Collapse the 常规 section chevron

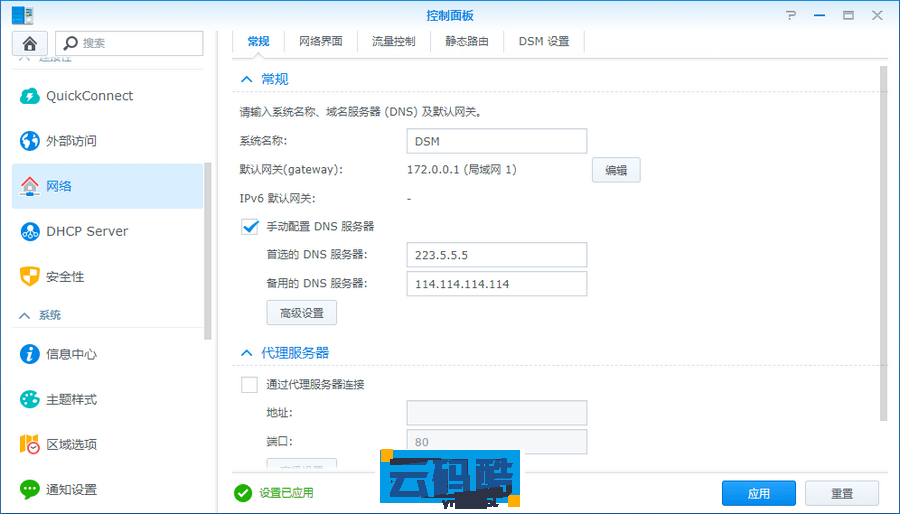point(246,79)
